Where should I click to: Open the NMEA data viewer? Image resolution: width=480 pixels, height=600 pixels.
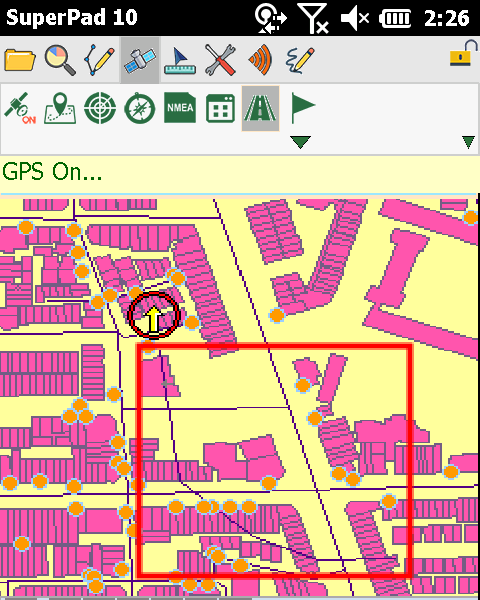(x=180, y=108)
